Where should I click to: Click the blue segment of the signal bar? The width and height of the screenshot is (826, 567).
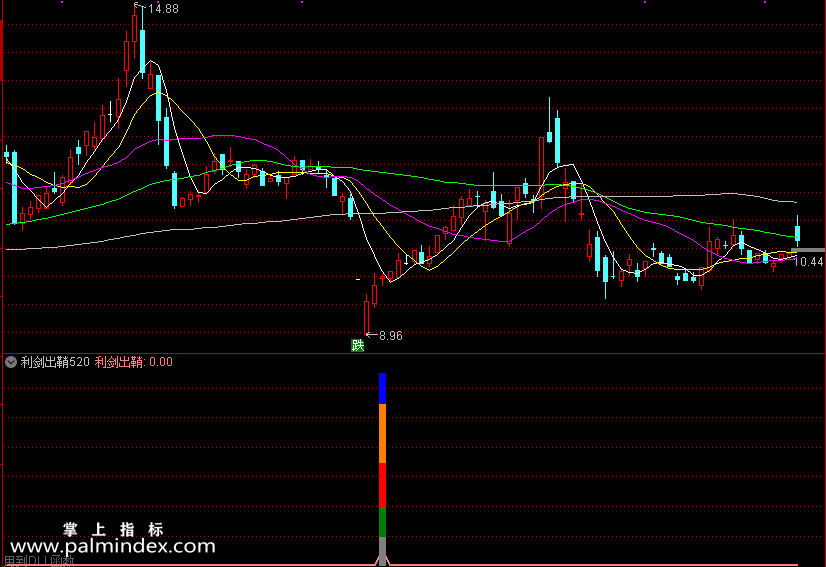[382, 388]
